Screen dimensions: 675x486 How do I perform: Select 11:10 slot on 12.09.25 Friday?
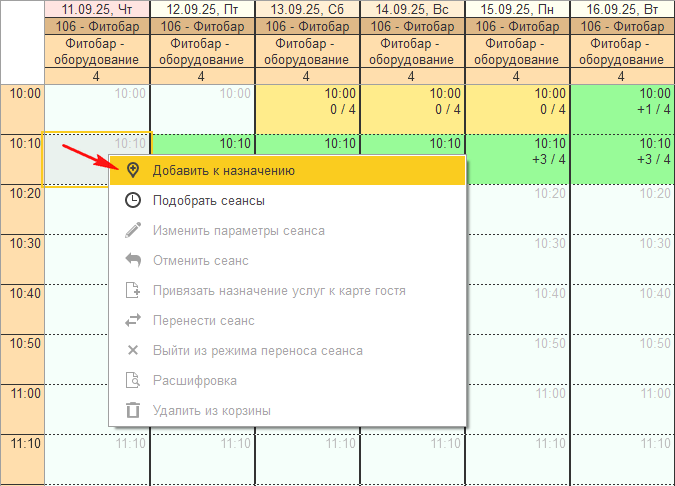coord(202,459)
